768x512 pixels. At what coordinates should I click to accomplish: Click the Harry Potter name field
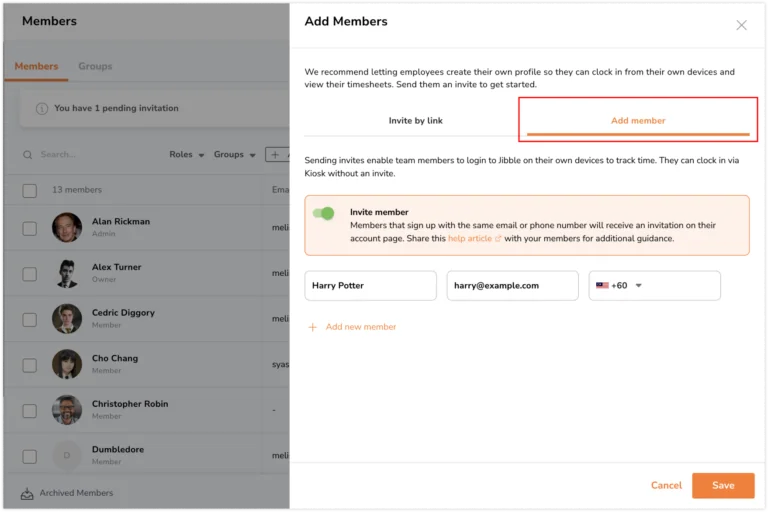pyautogui.click(x=370, y=285)
